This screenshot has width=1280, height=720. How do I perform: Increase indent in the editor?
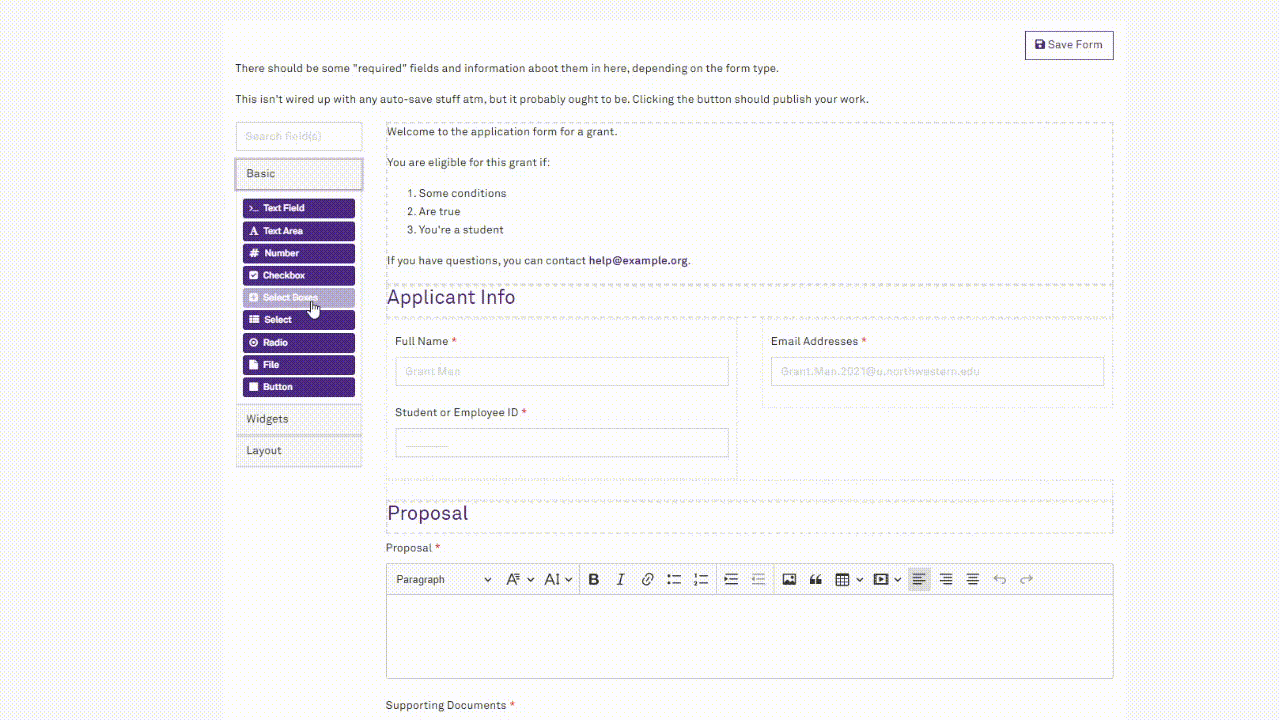731,580
